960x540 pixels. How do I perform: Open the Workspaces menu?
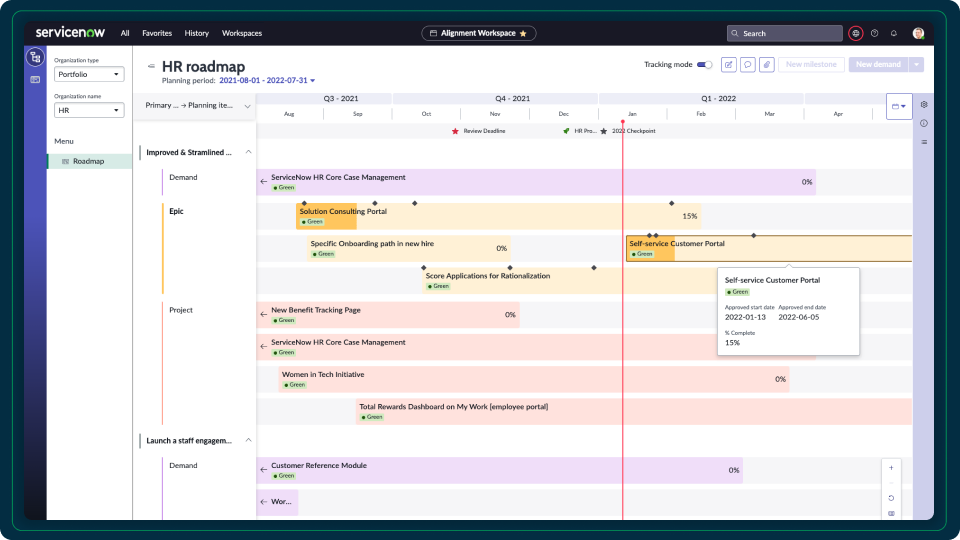(x=242, y=33)
